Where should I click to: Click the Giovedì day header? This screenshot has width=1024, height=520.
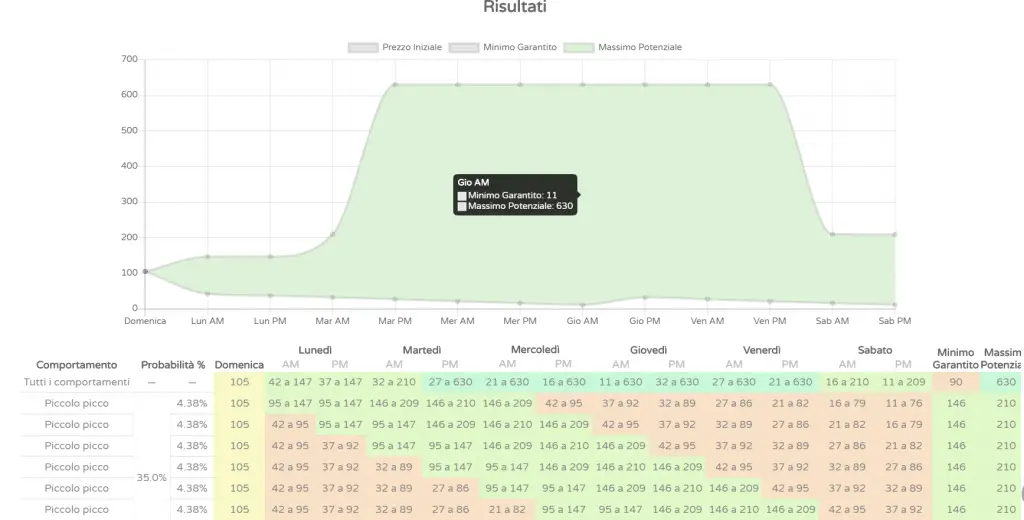coord(648,350)
